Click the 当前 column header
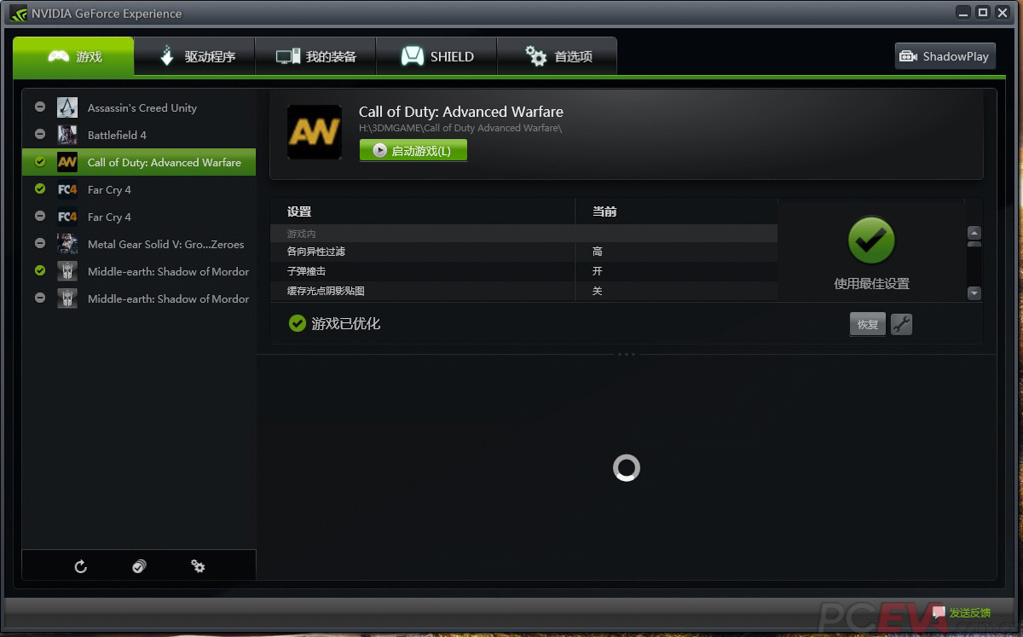1023x637 pixels. [x=604, y=211]
